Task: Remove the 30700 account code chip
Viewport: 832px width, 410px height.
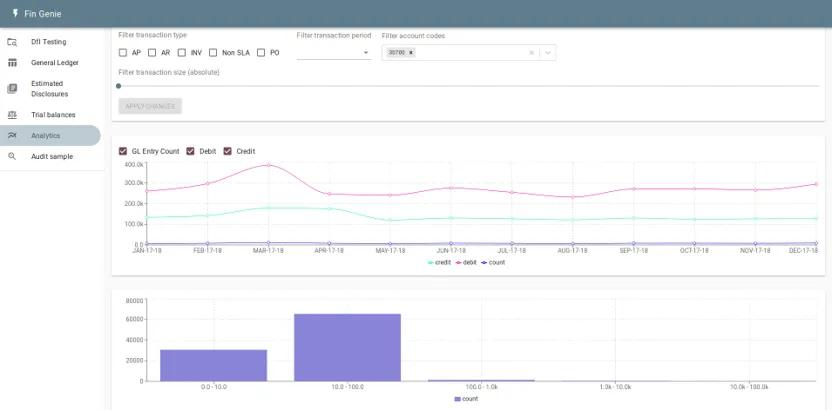Action: (411, 53)
